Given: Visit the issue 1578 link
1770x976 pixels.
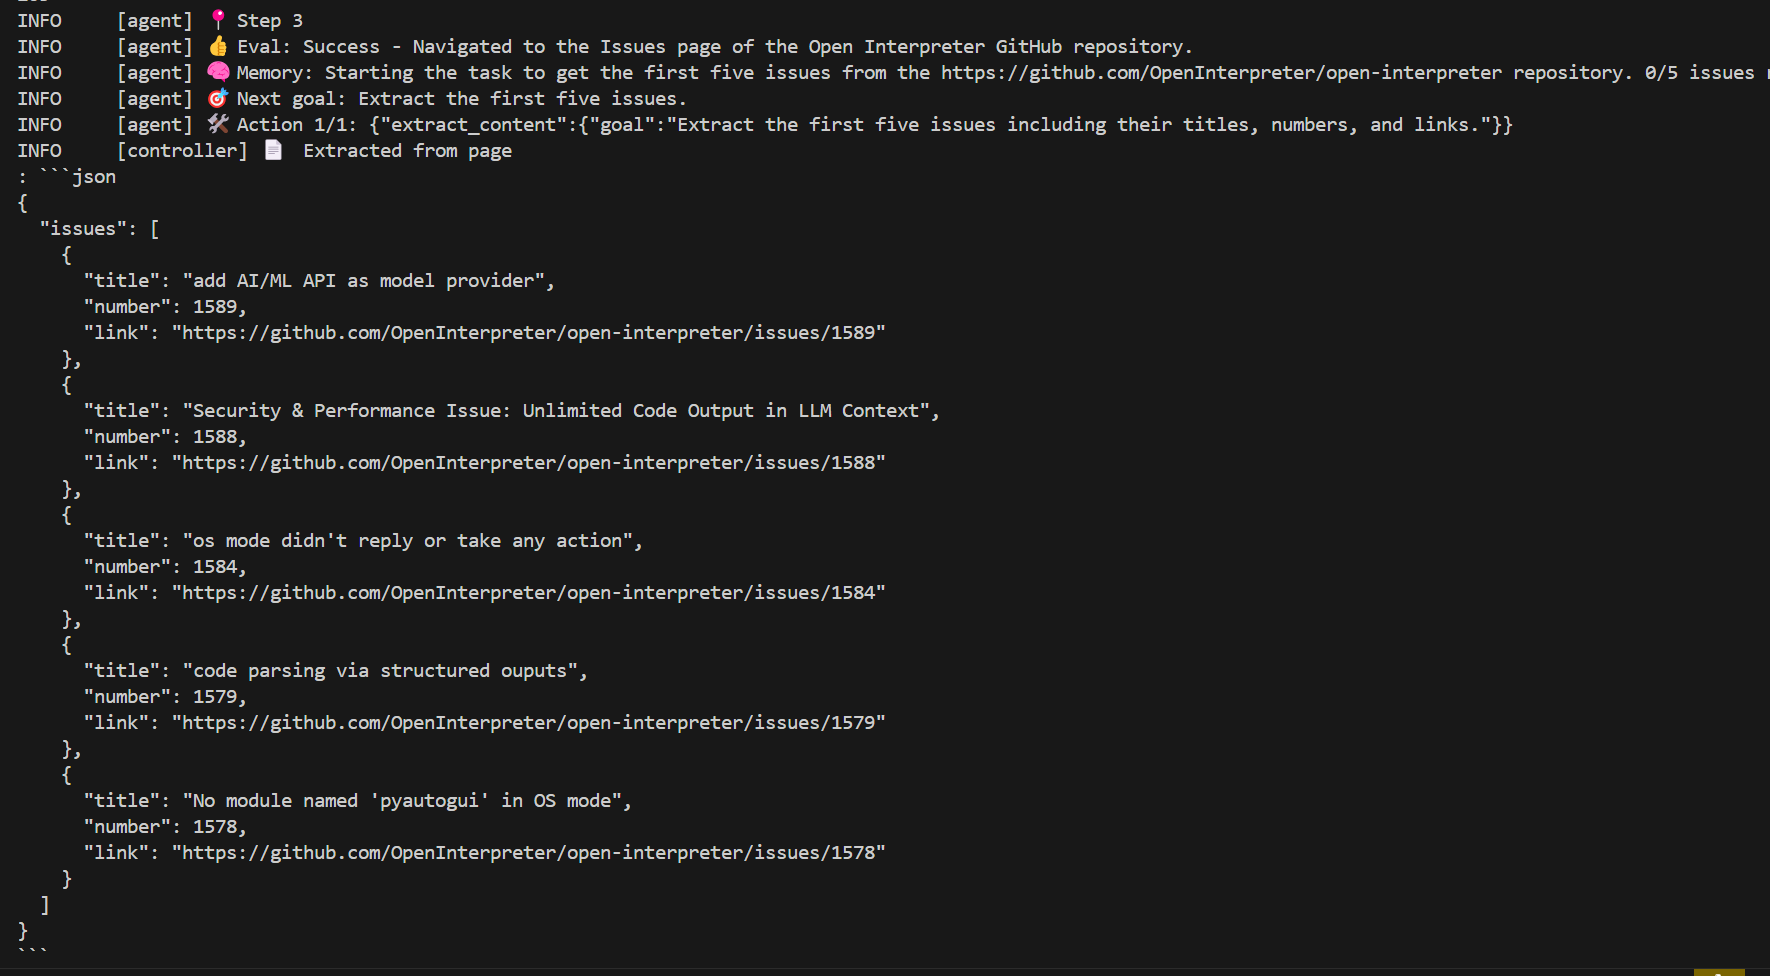Looking at the screenshot, I should 528,852.
